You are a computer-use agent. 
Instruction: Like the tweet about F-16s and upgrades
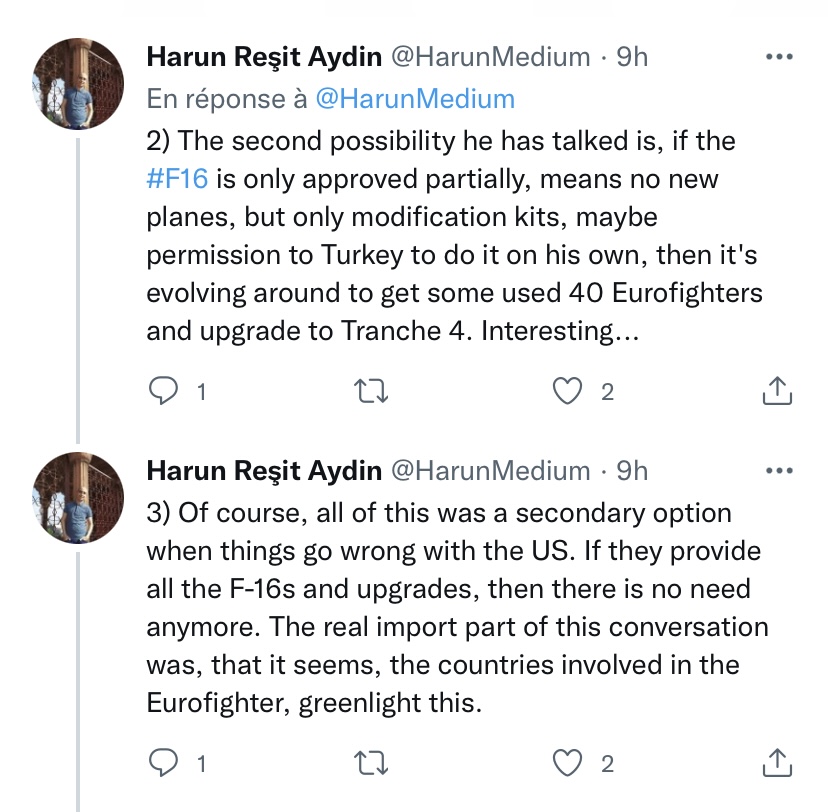(568, 764)
